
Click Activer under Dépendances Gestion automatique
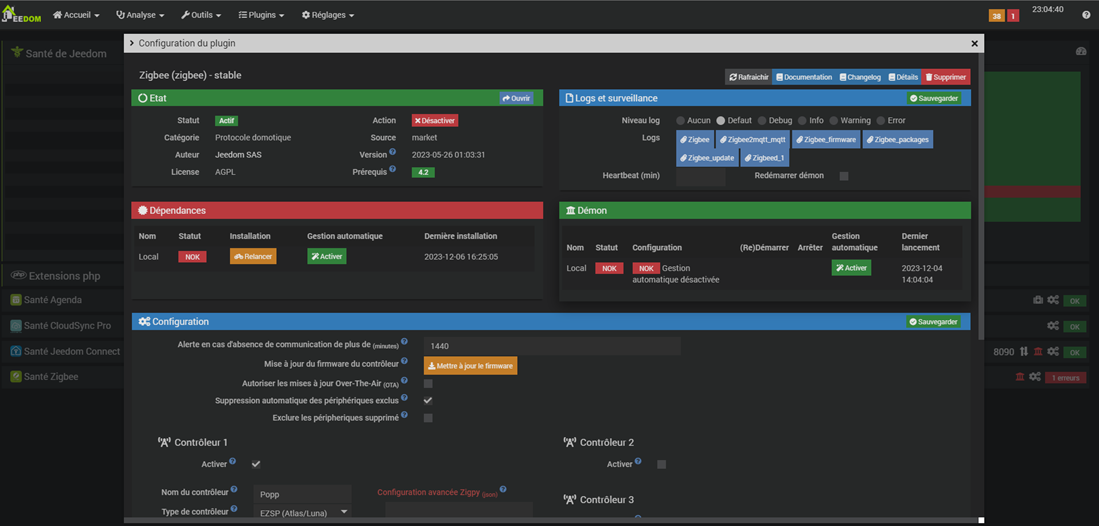(x=327, y=257)
